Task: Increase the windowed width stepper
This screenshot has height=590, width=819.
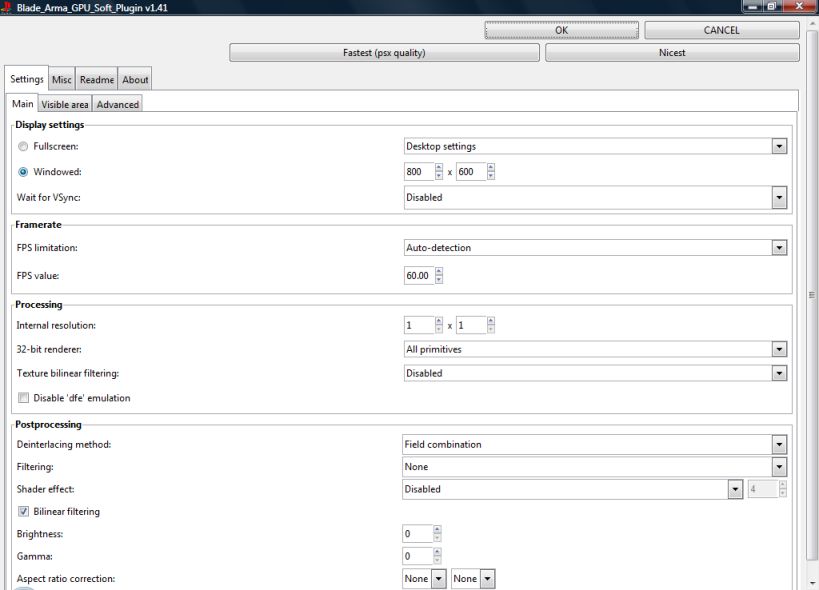Action: 439,168
